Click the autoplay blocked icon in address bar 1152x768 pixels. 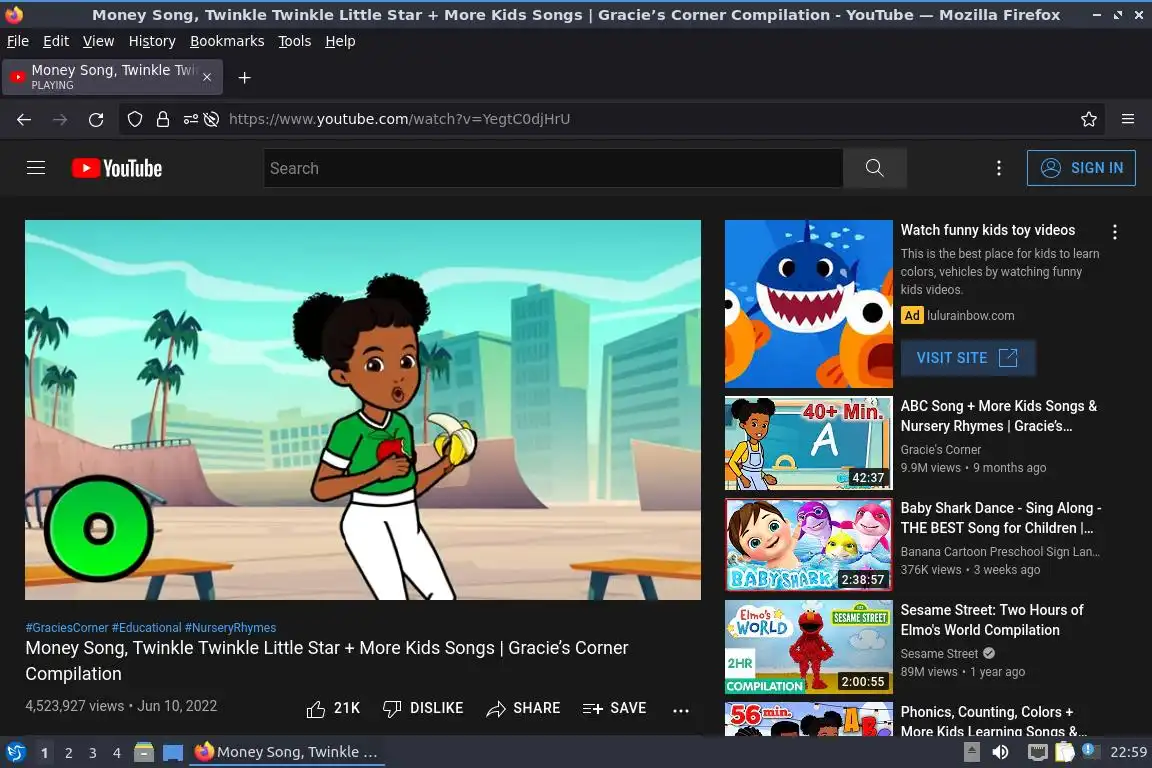(212, 119)
